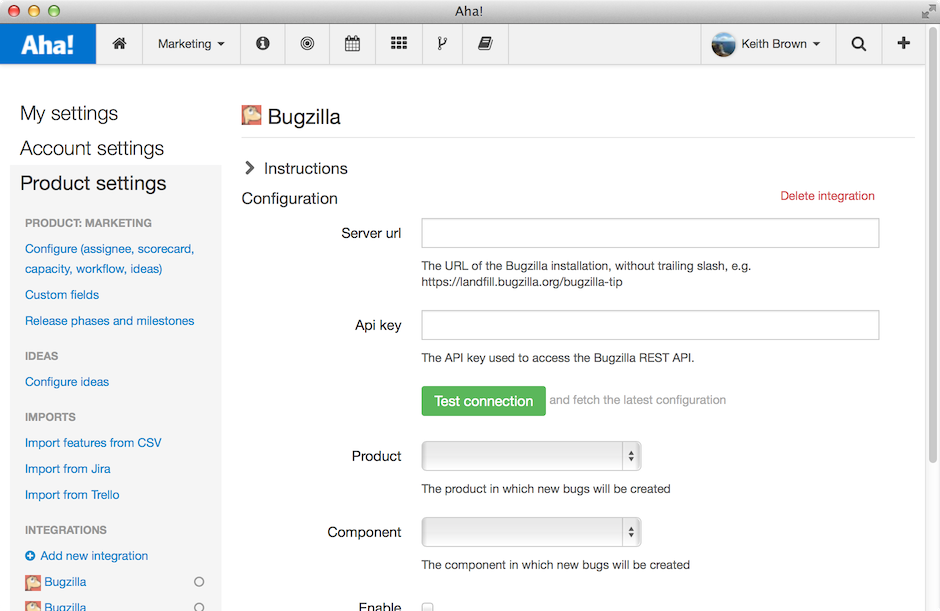The image size is (940, 611).
Task: Open Import from Jira link
Action: 67,469
